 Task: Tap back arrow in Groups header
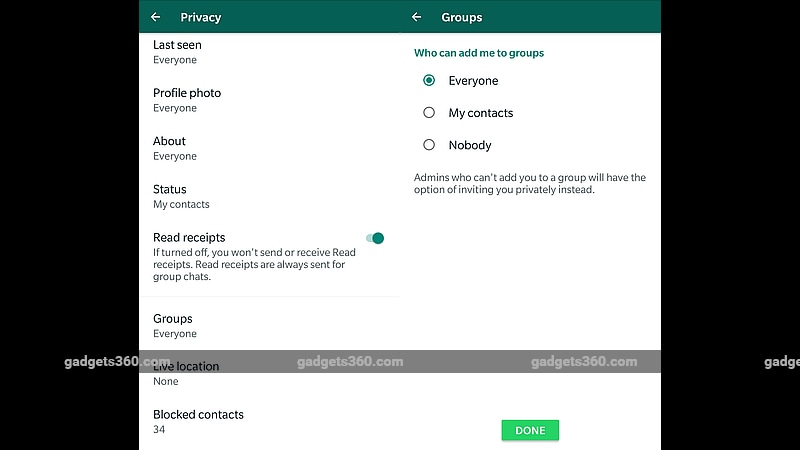pos(417,17)
